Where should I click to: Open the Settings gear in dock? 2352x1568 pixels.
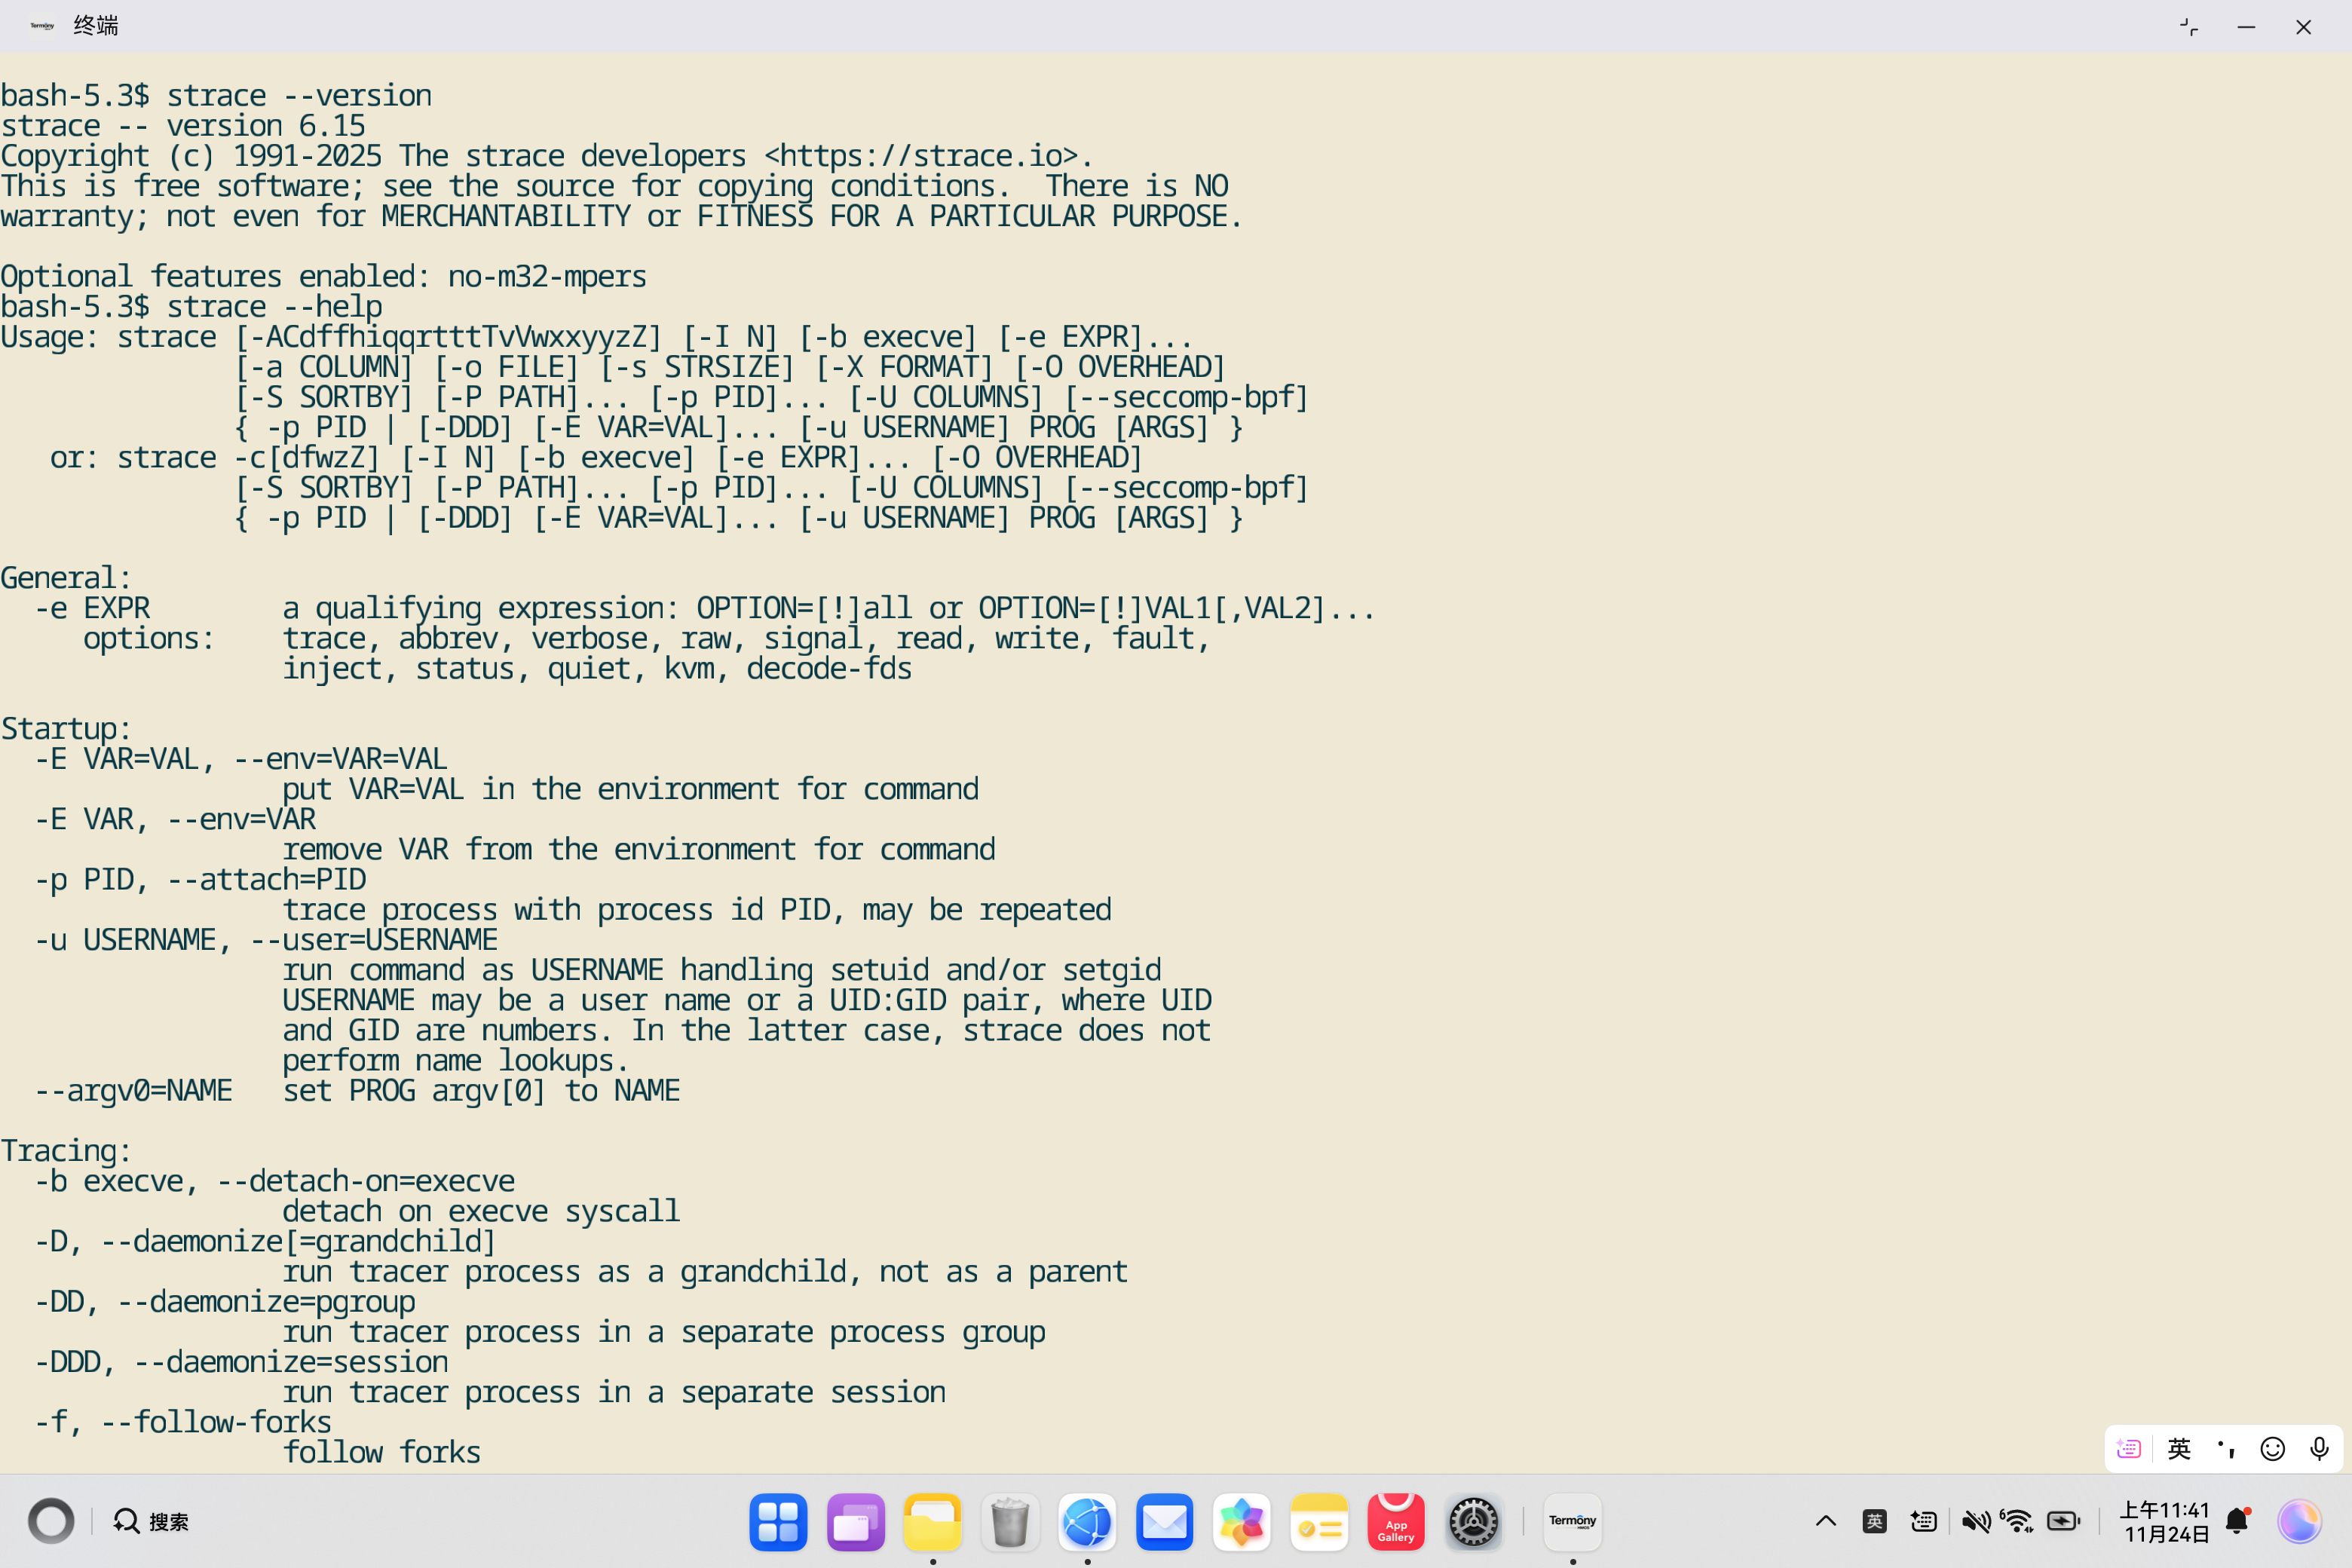(x=1473, y=1522)
